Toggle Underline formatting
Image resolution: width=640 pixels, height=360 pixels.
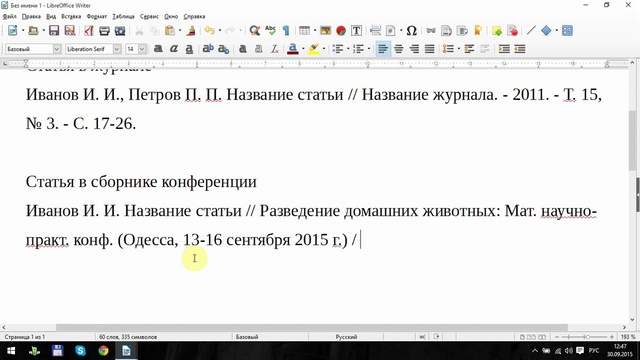[189, 49]
